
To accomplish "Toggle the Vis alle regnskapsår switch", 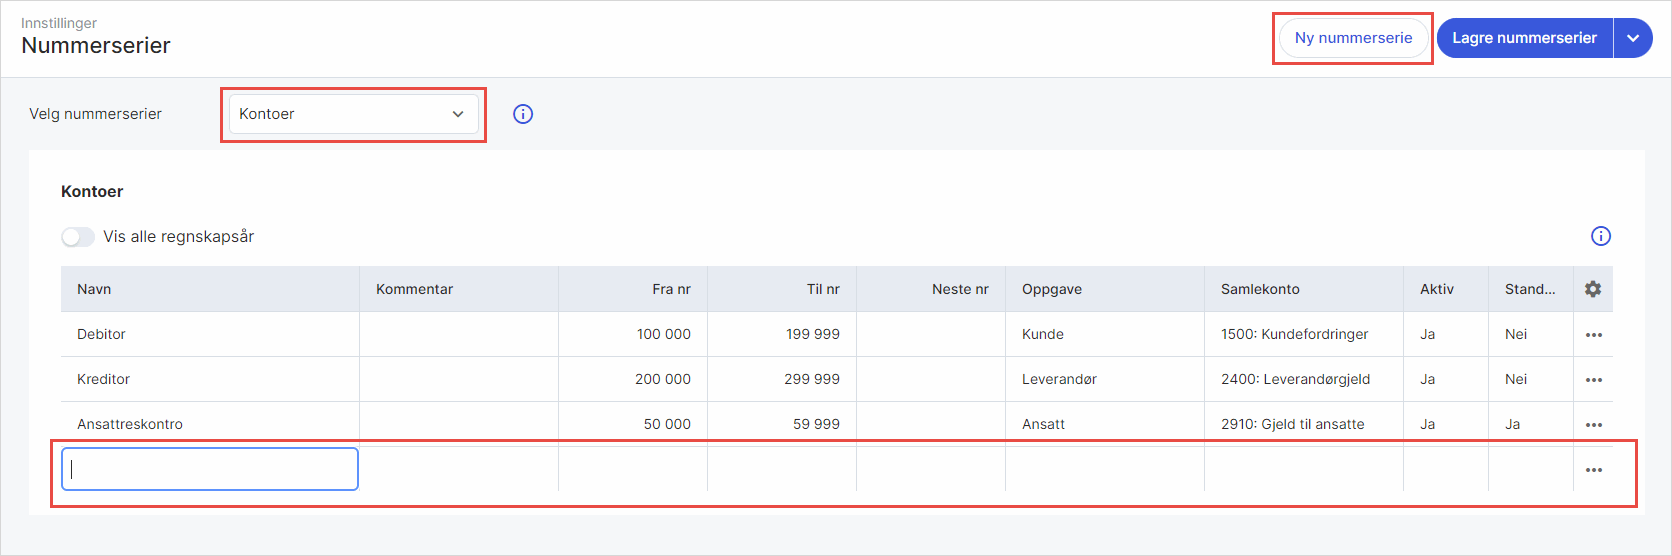I will click(x=78, y=237).
